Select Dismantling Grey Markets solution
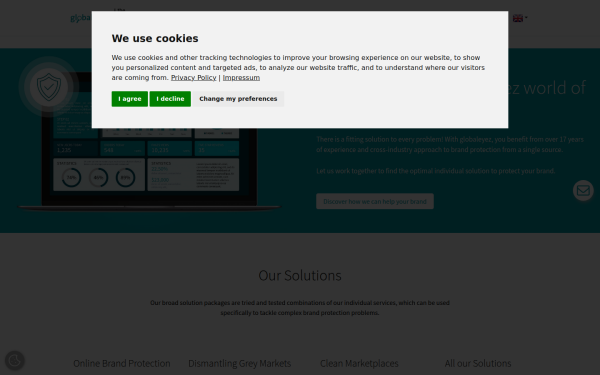600x375 pixels. click(240, 363)
